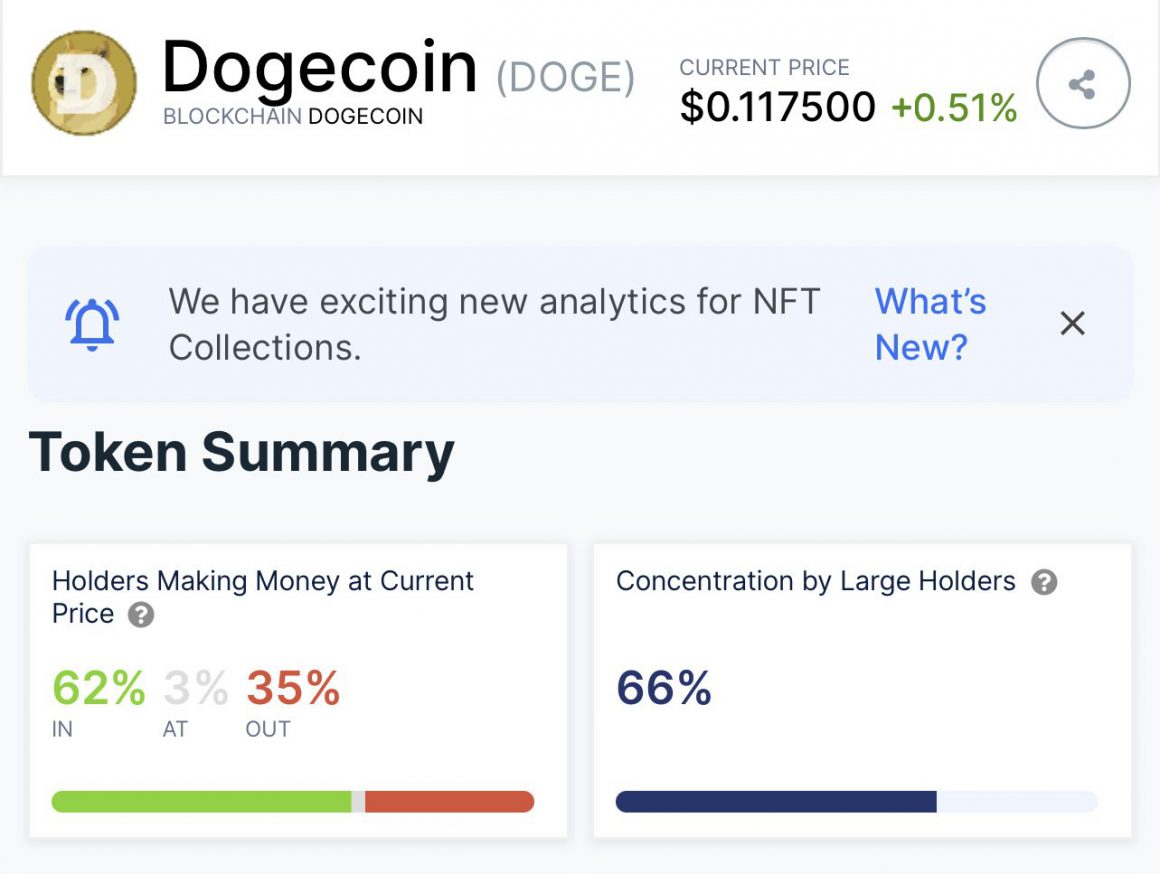The height and width of the screenshot is (874, 1160).
Task: Click the red OUT segment of the bar
Action: 450,801
